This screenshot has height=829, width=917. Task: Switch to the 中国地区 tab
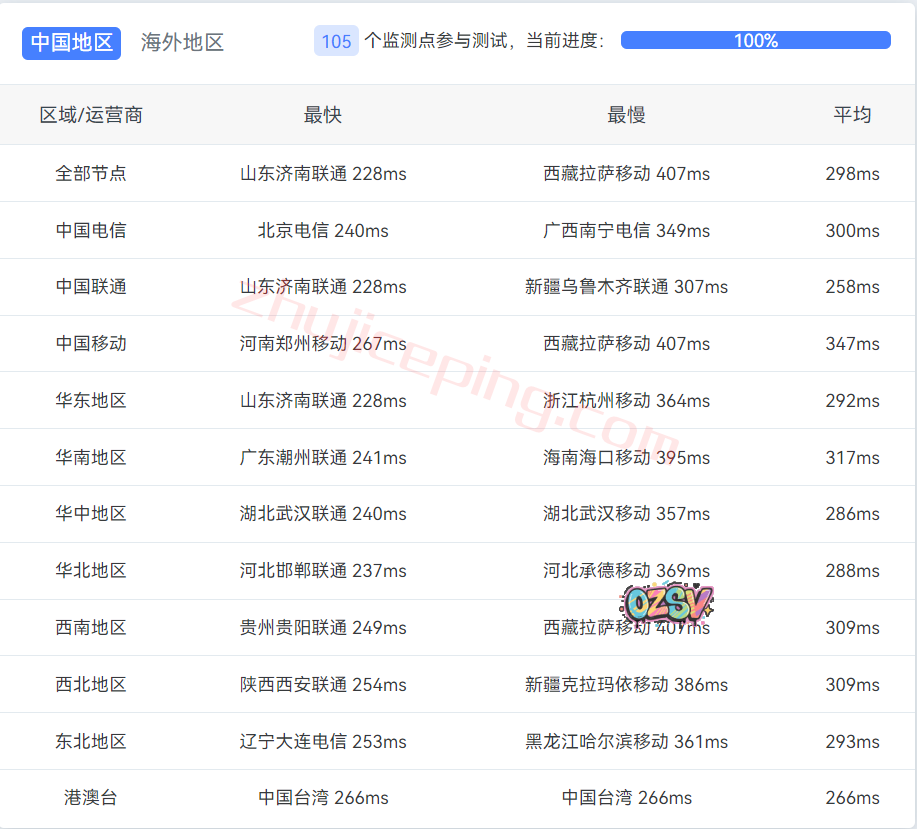[x=71, y=42]
